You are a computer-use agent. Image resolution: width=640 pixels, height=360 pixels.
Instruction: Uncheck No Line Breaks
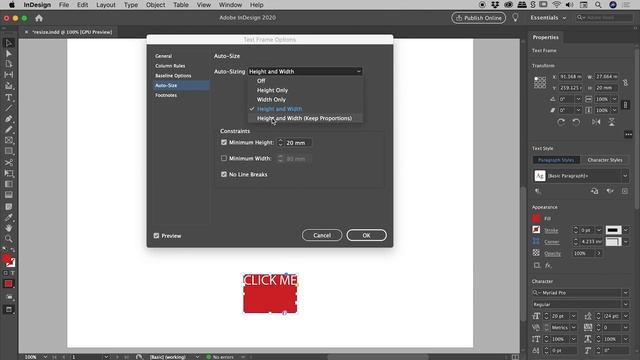coord(224,174)
